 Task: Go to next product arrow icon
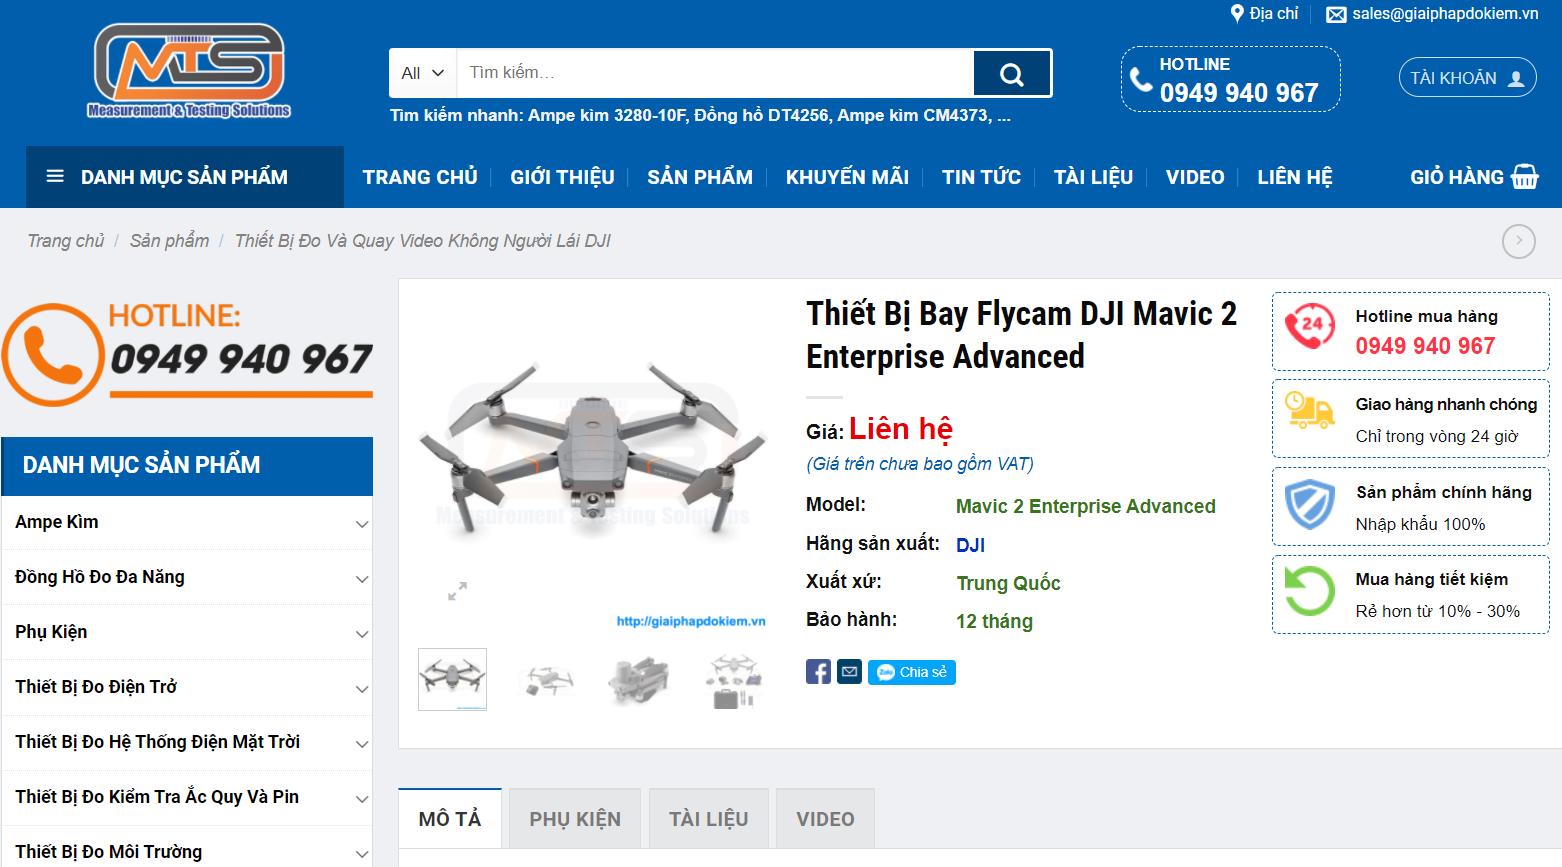[1518, 241]
